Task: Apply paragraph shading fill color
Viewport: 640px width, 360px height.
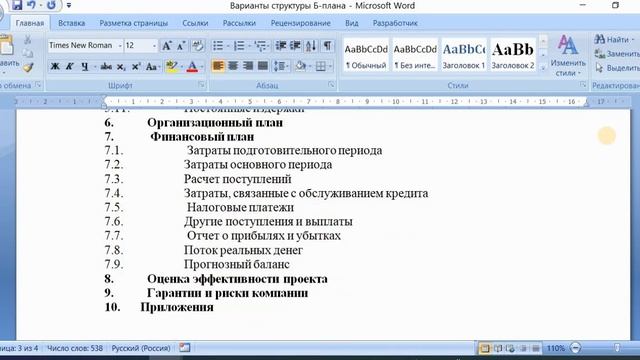Action: [301, 66]
